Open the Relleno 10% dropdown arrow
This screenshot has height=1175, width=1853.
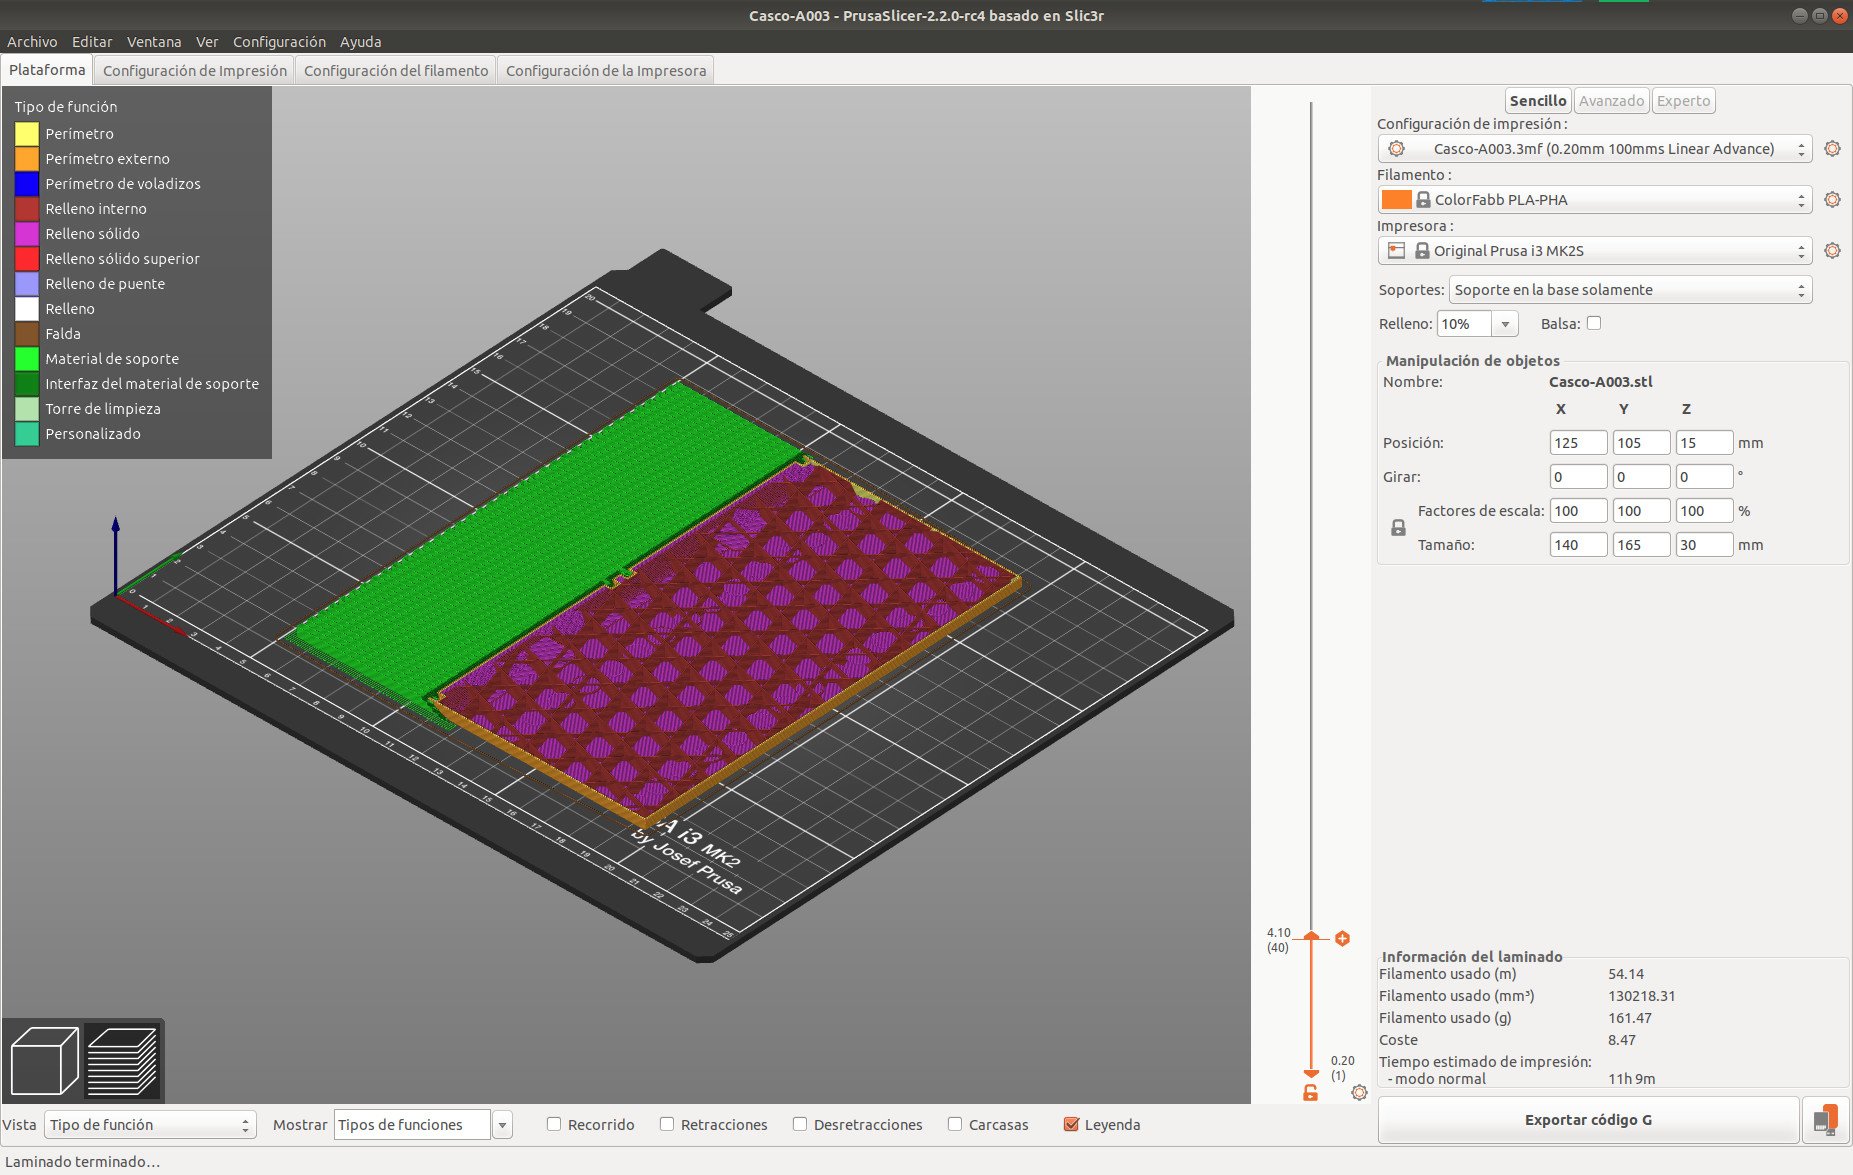[x=1505, y=324]
